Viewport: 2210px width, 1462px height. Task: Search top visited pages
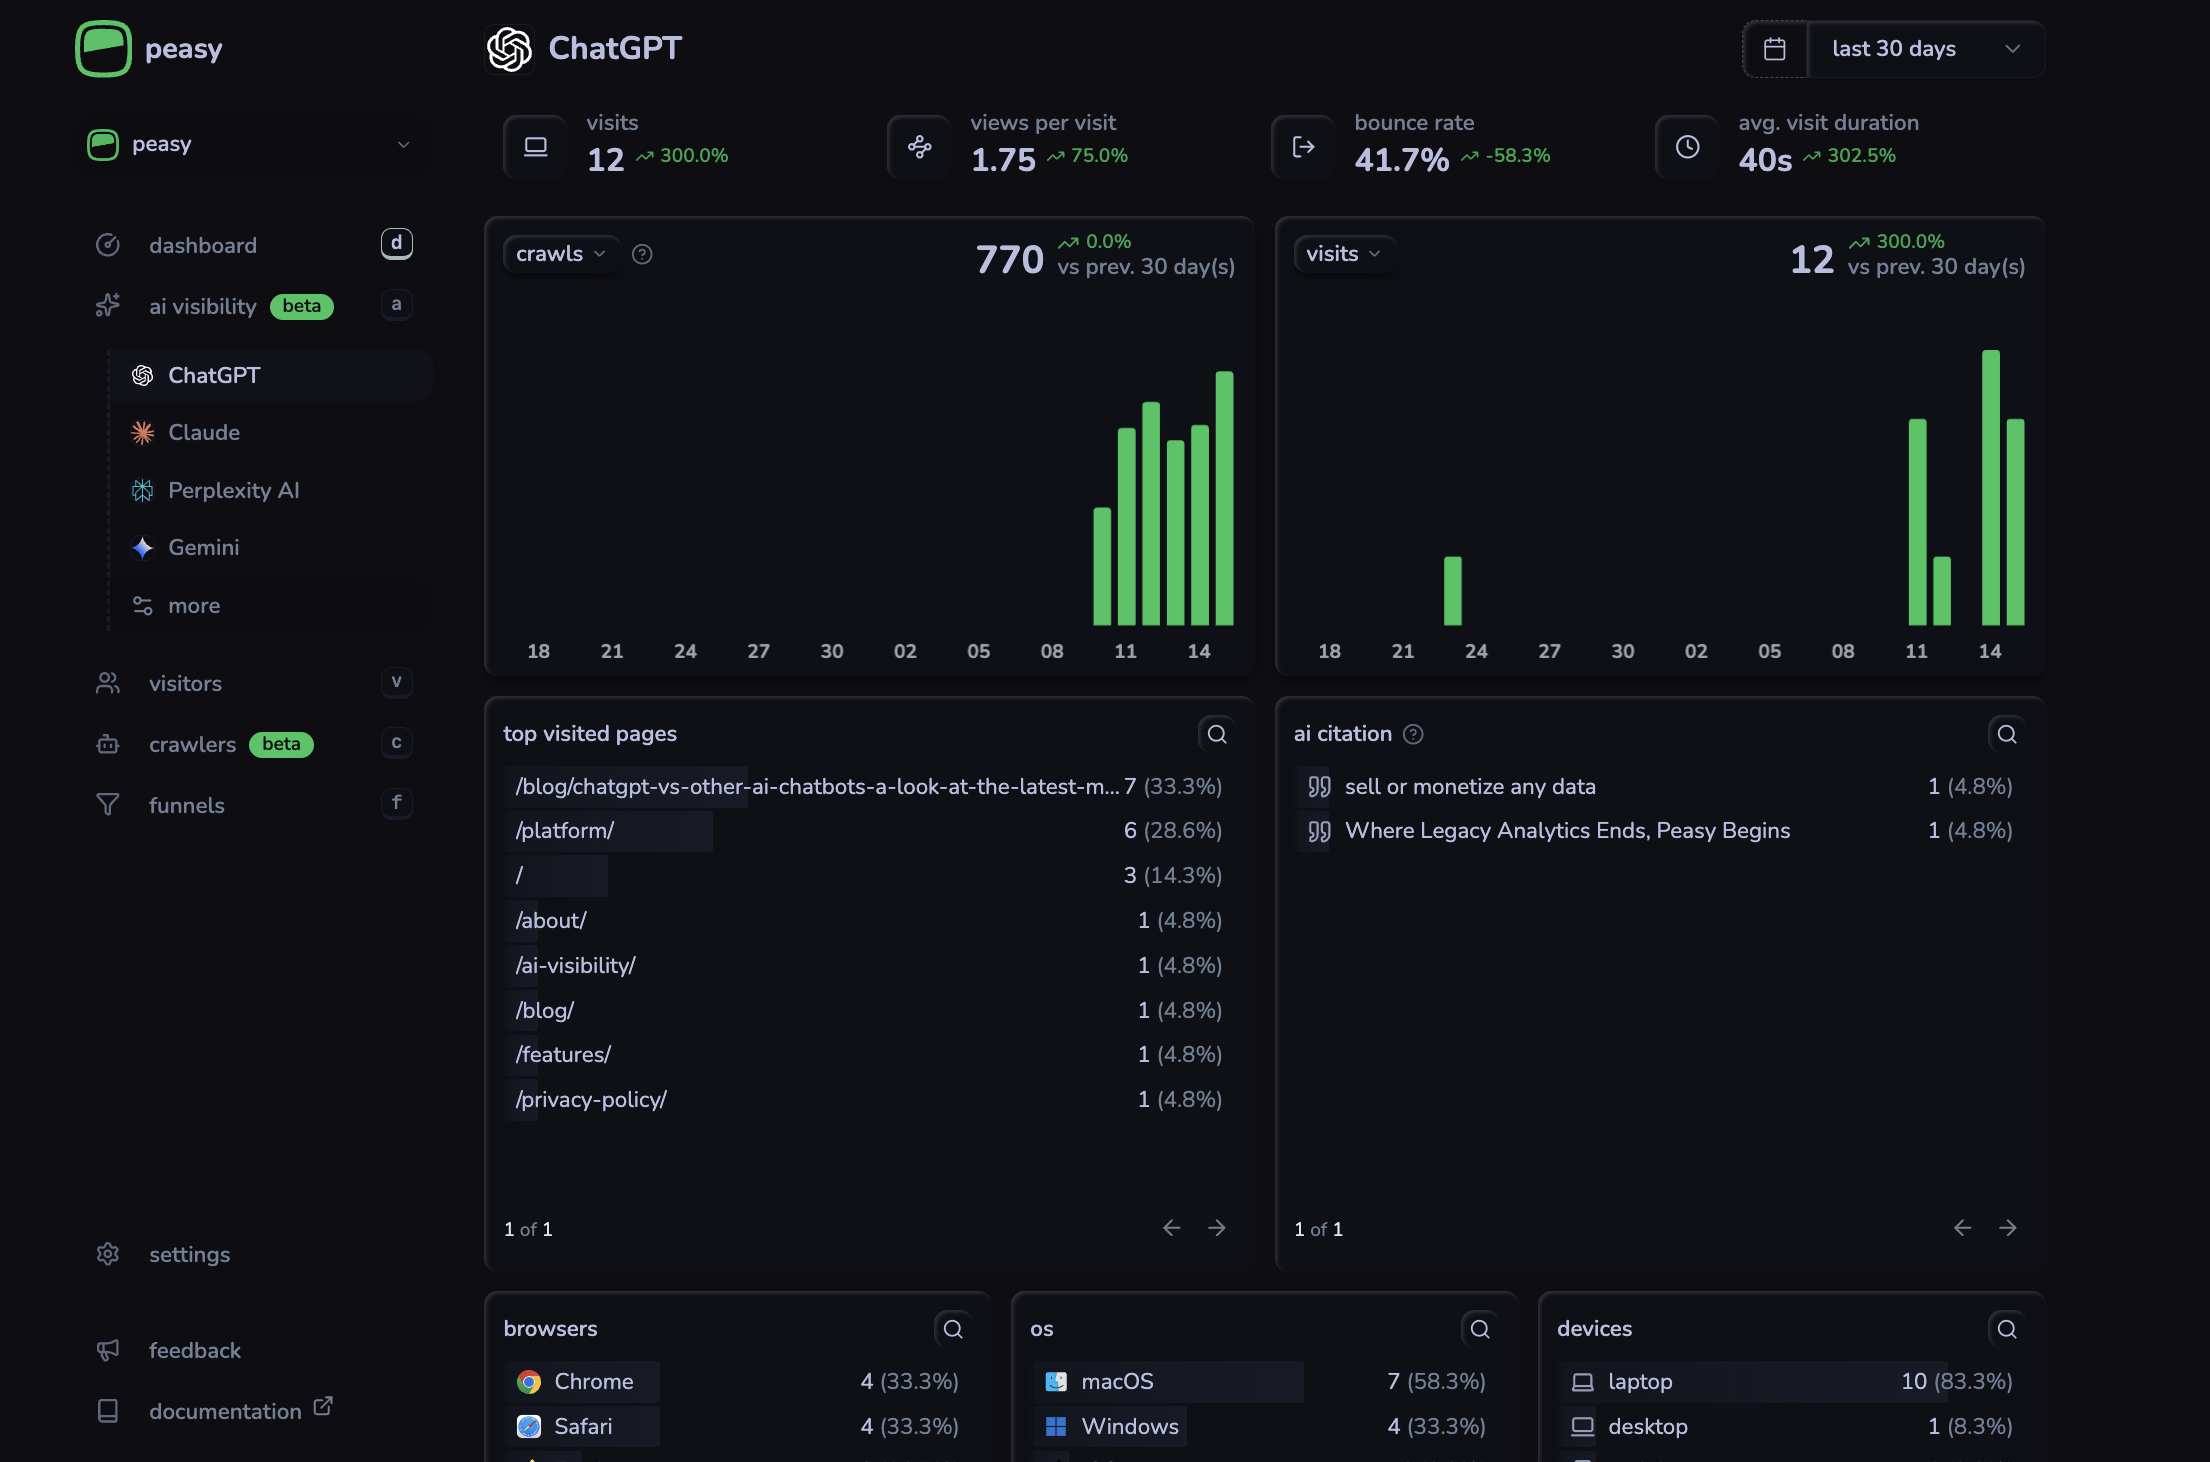tap(1217, 734)
